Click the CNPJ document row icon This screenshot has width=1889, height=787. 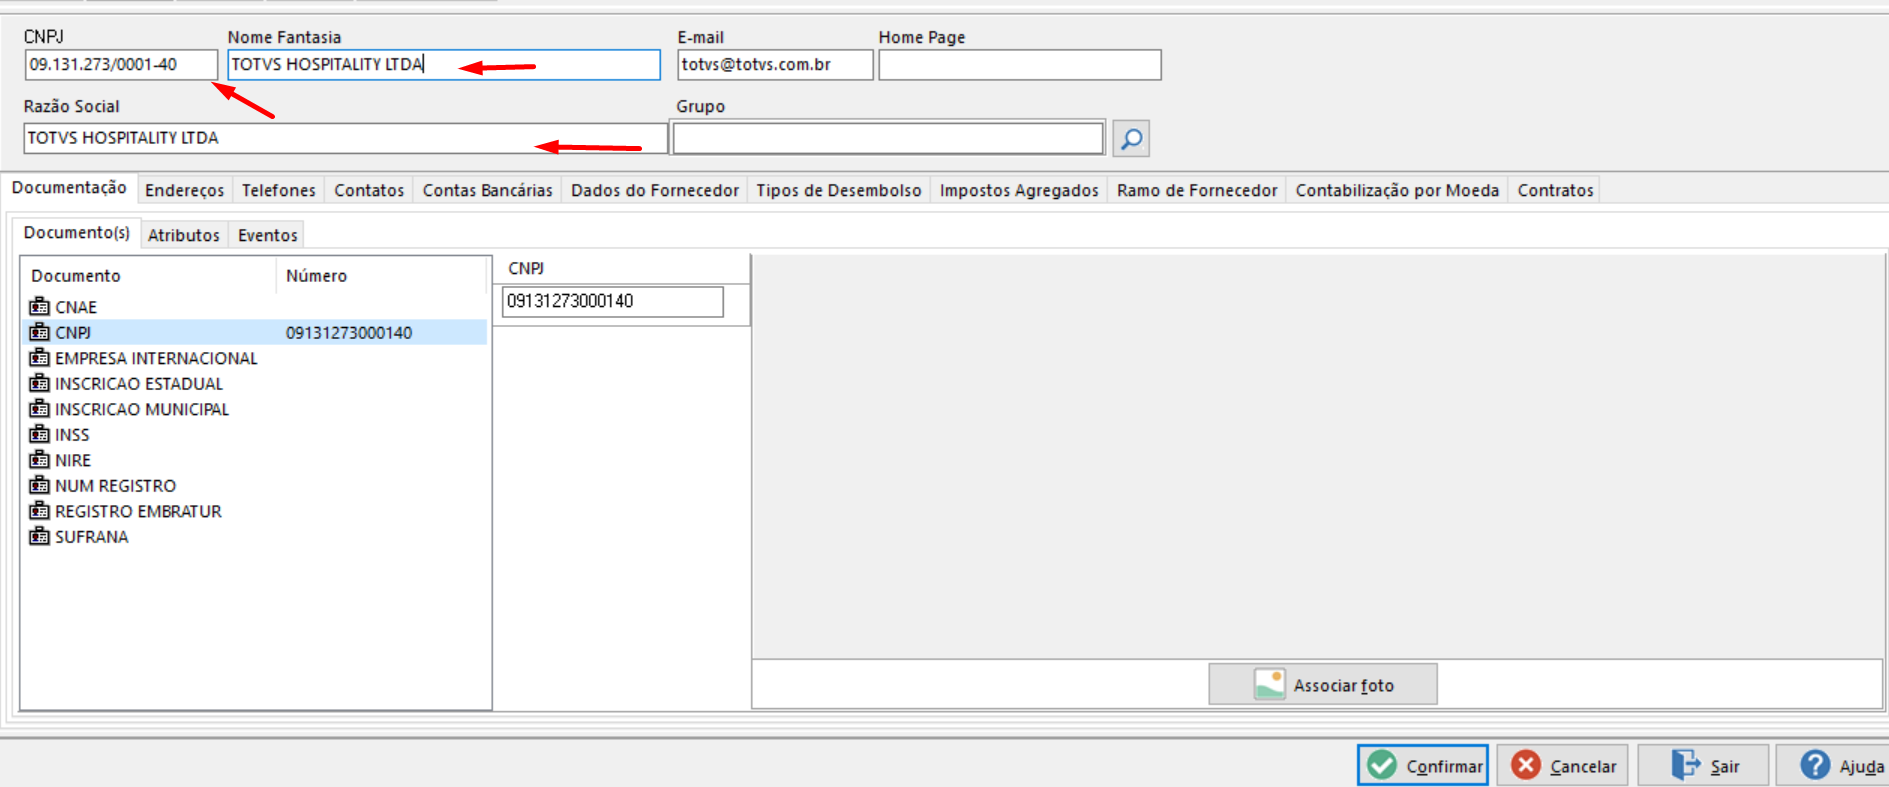pos(39,332)
